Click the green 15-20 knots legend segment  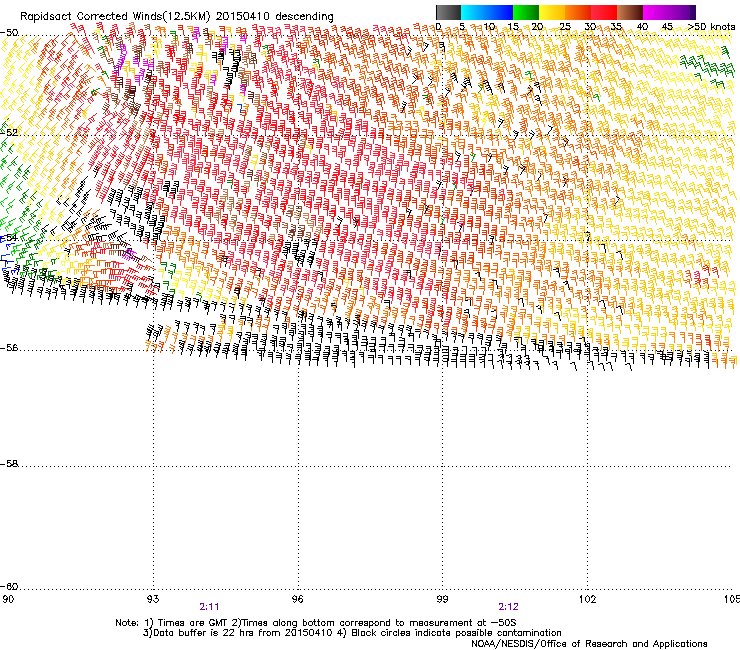coord(526,12)
